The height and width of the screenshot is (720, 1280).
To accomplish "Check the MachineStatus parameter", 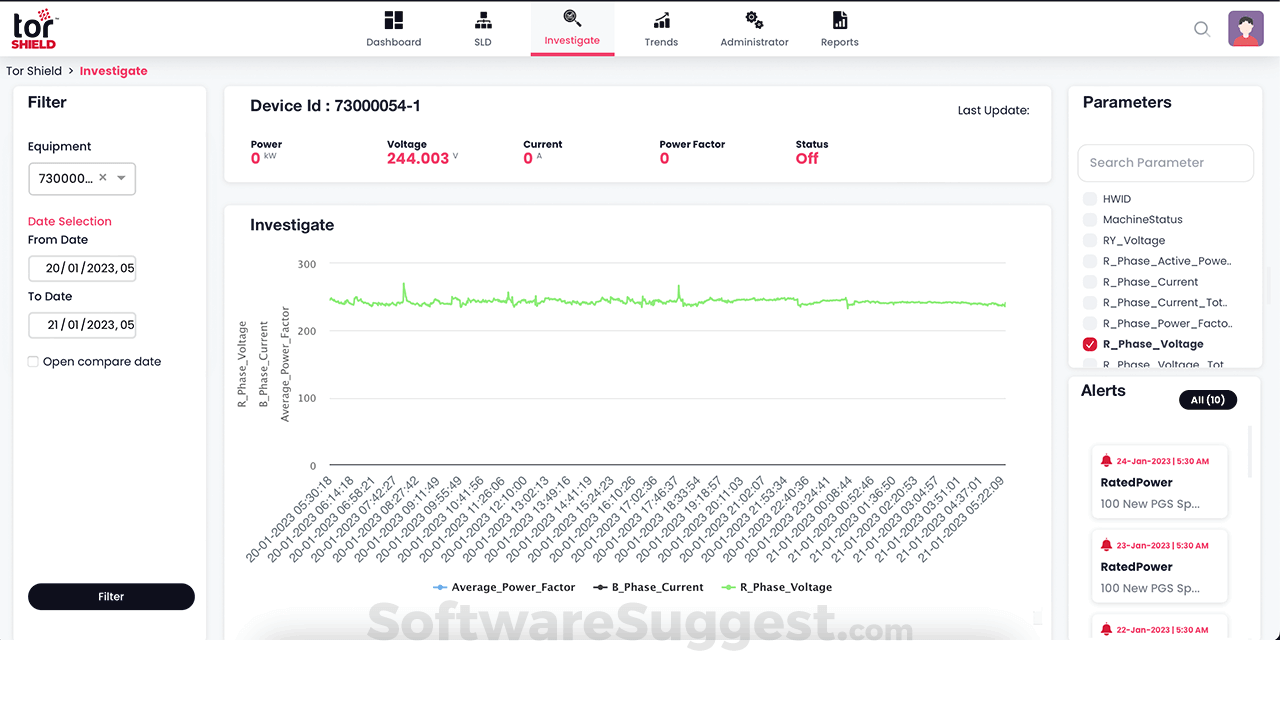I will [1090, 220].
